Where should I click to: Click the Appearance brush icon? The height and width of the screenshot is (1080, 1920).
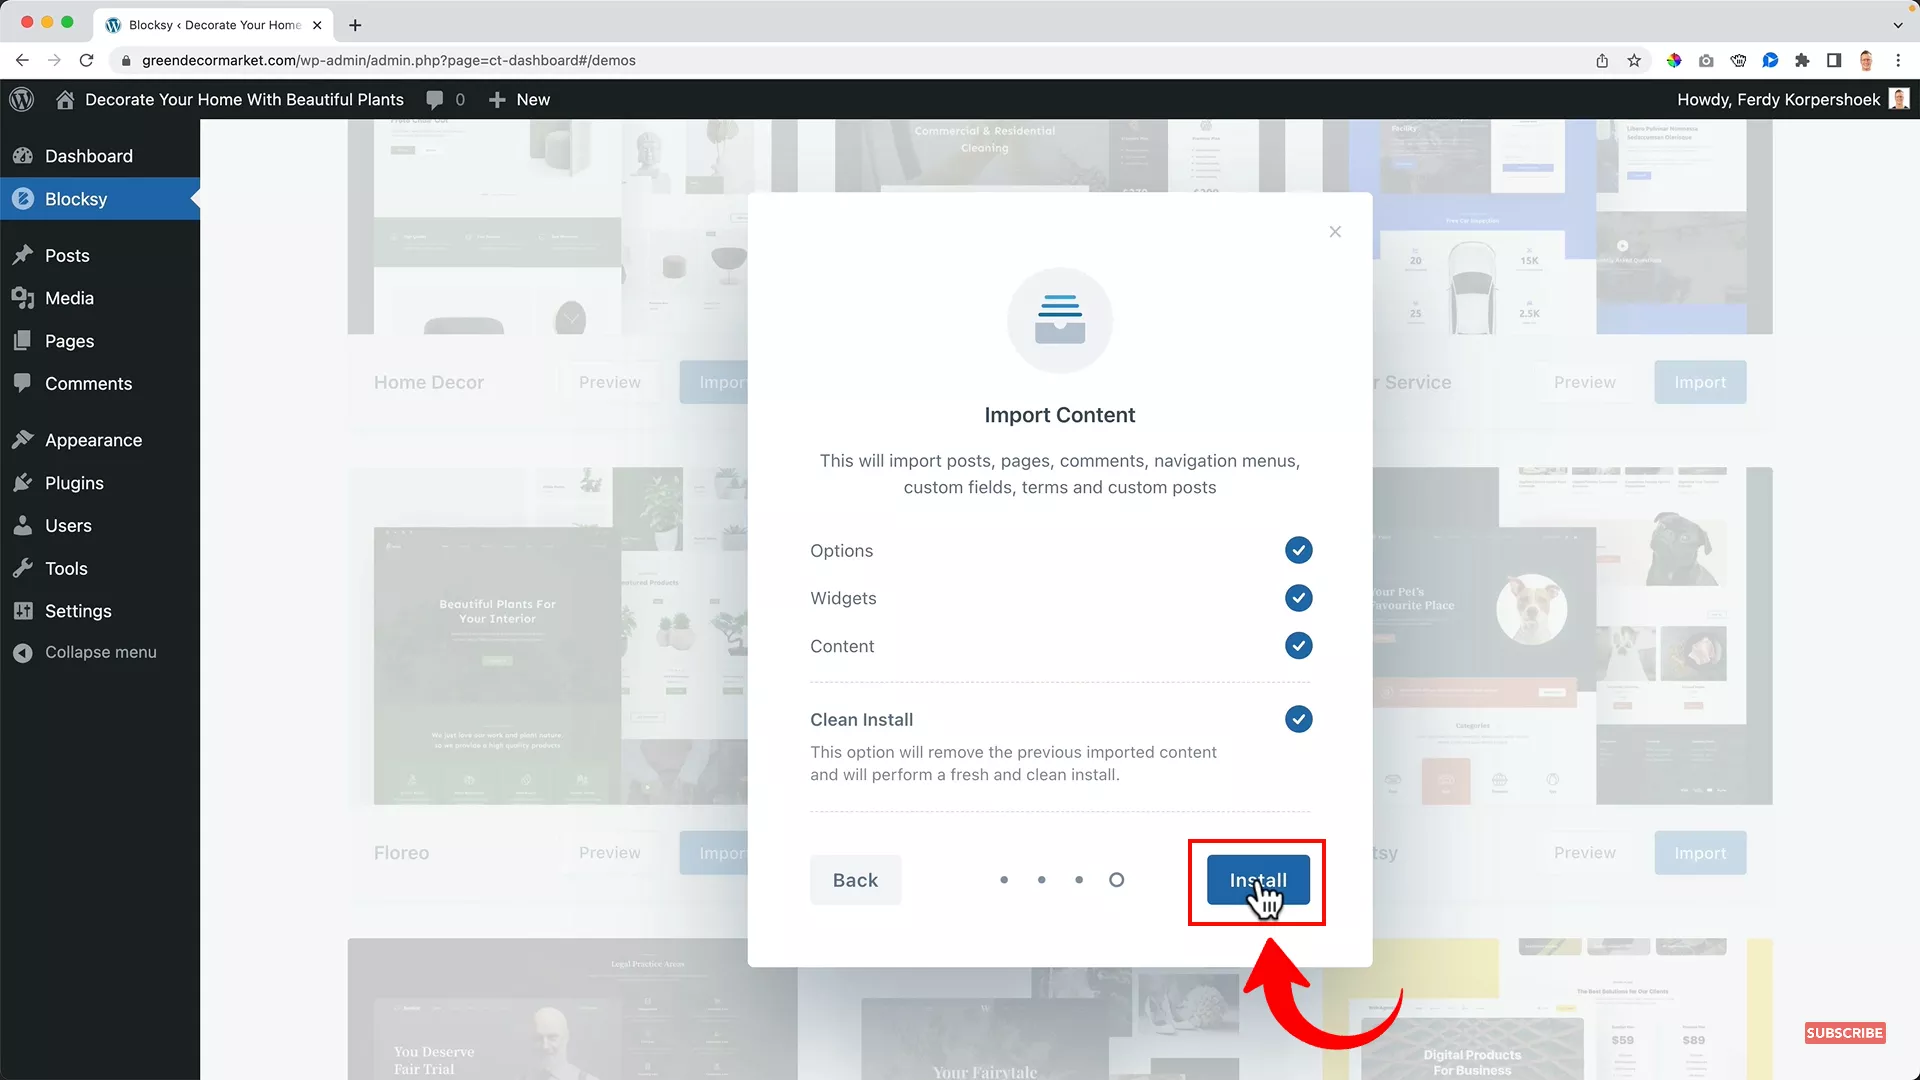pyautogui.click(x=24, y=439)
